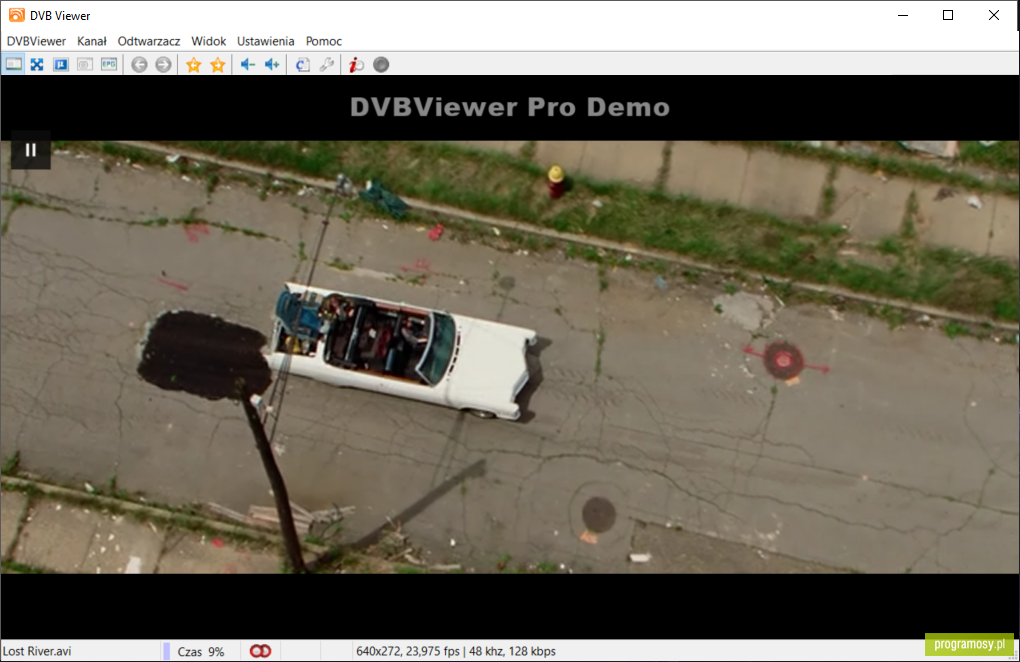Show info with the red i icon
Screen dimensions: 1020x662
(356, 64)
